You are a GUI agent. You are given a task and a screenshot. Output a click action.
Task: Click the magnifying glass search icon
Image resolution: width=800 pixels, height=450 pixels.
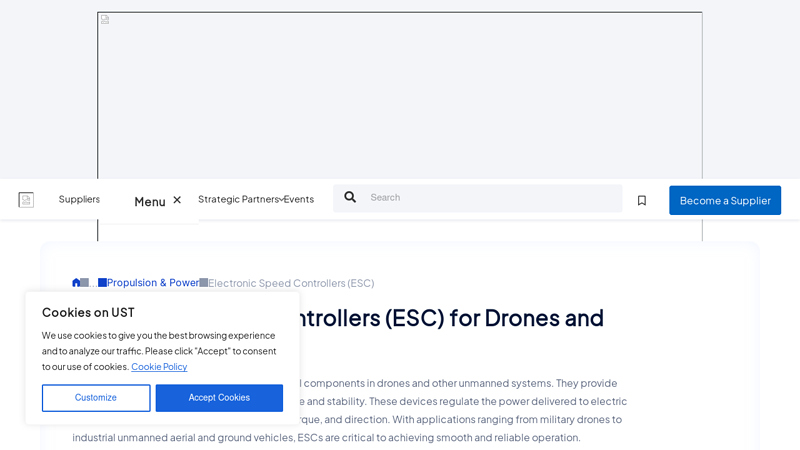pyautogui.click(x=350, y=197)
